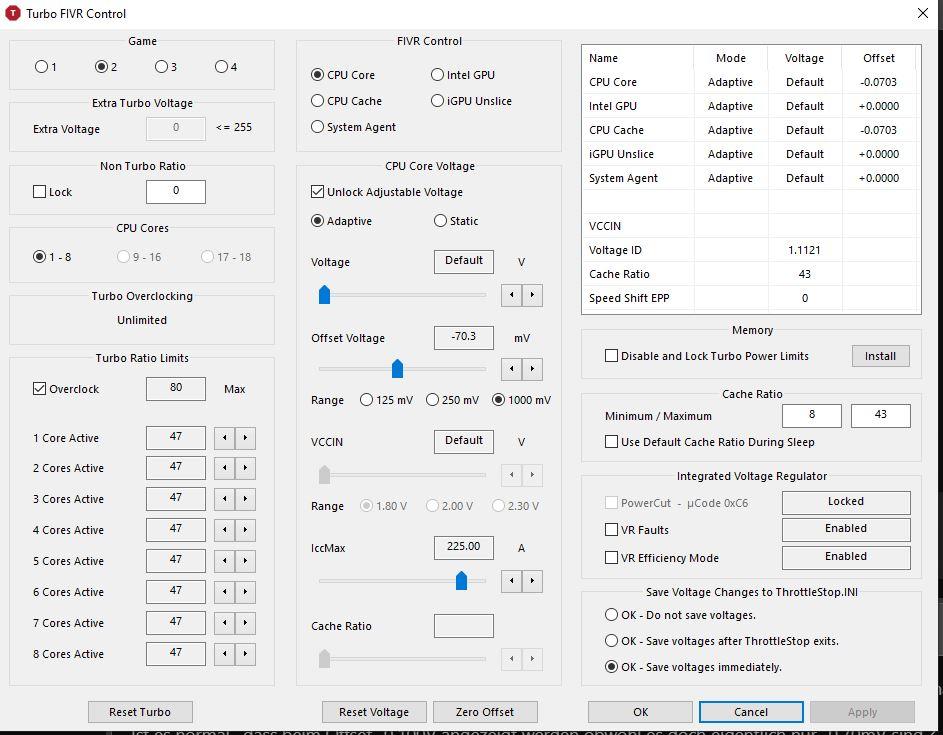
Task: Click the Speed Shift EPP row label
Action: pos(629,298)
